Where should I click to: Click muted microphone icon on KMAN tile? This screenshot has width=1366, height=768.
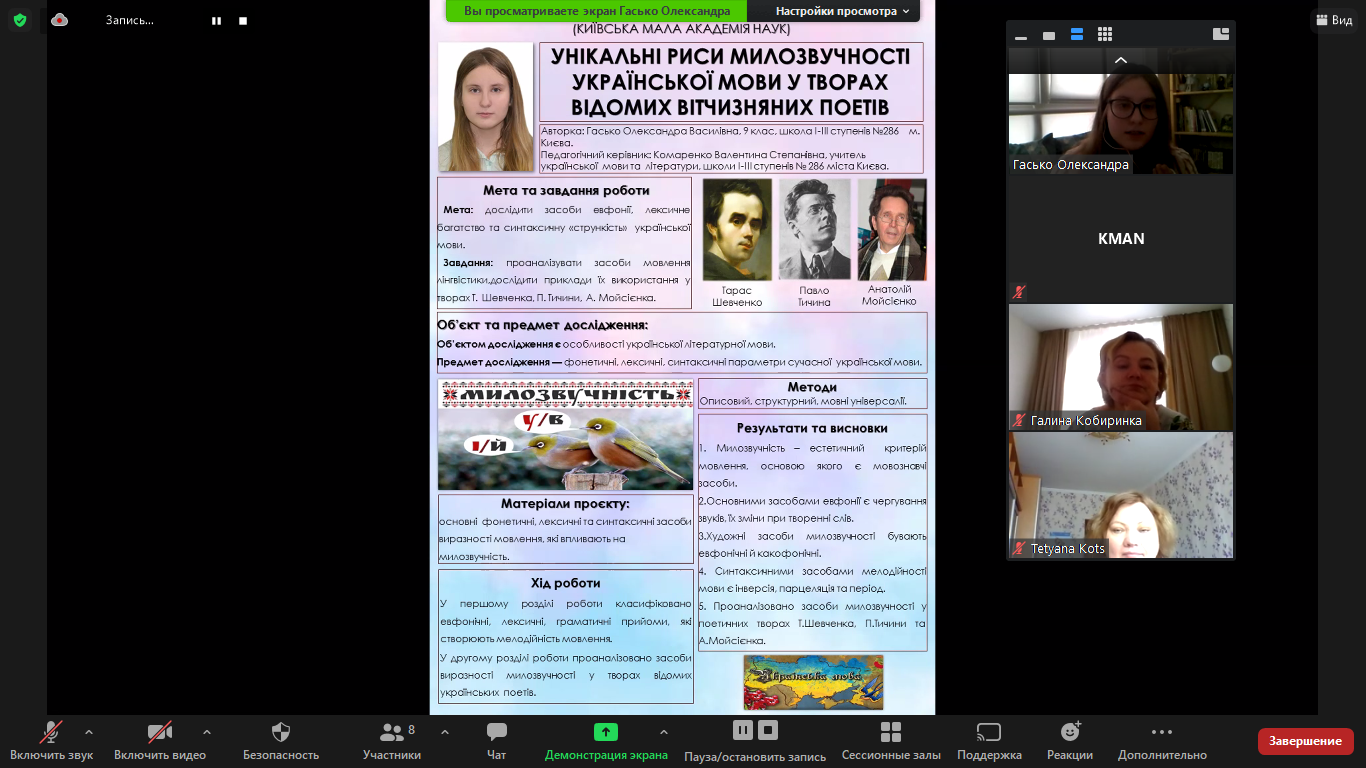click(x=1019, y=292)
